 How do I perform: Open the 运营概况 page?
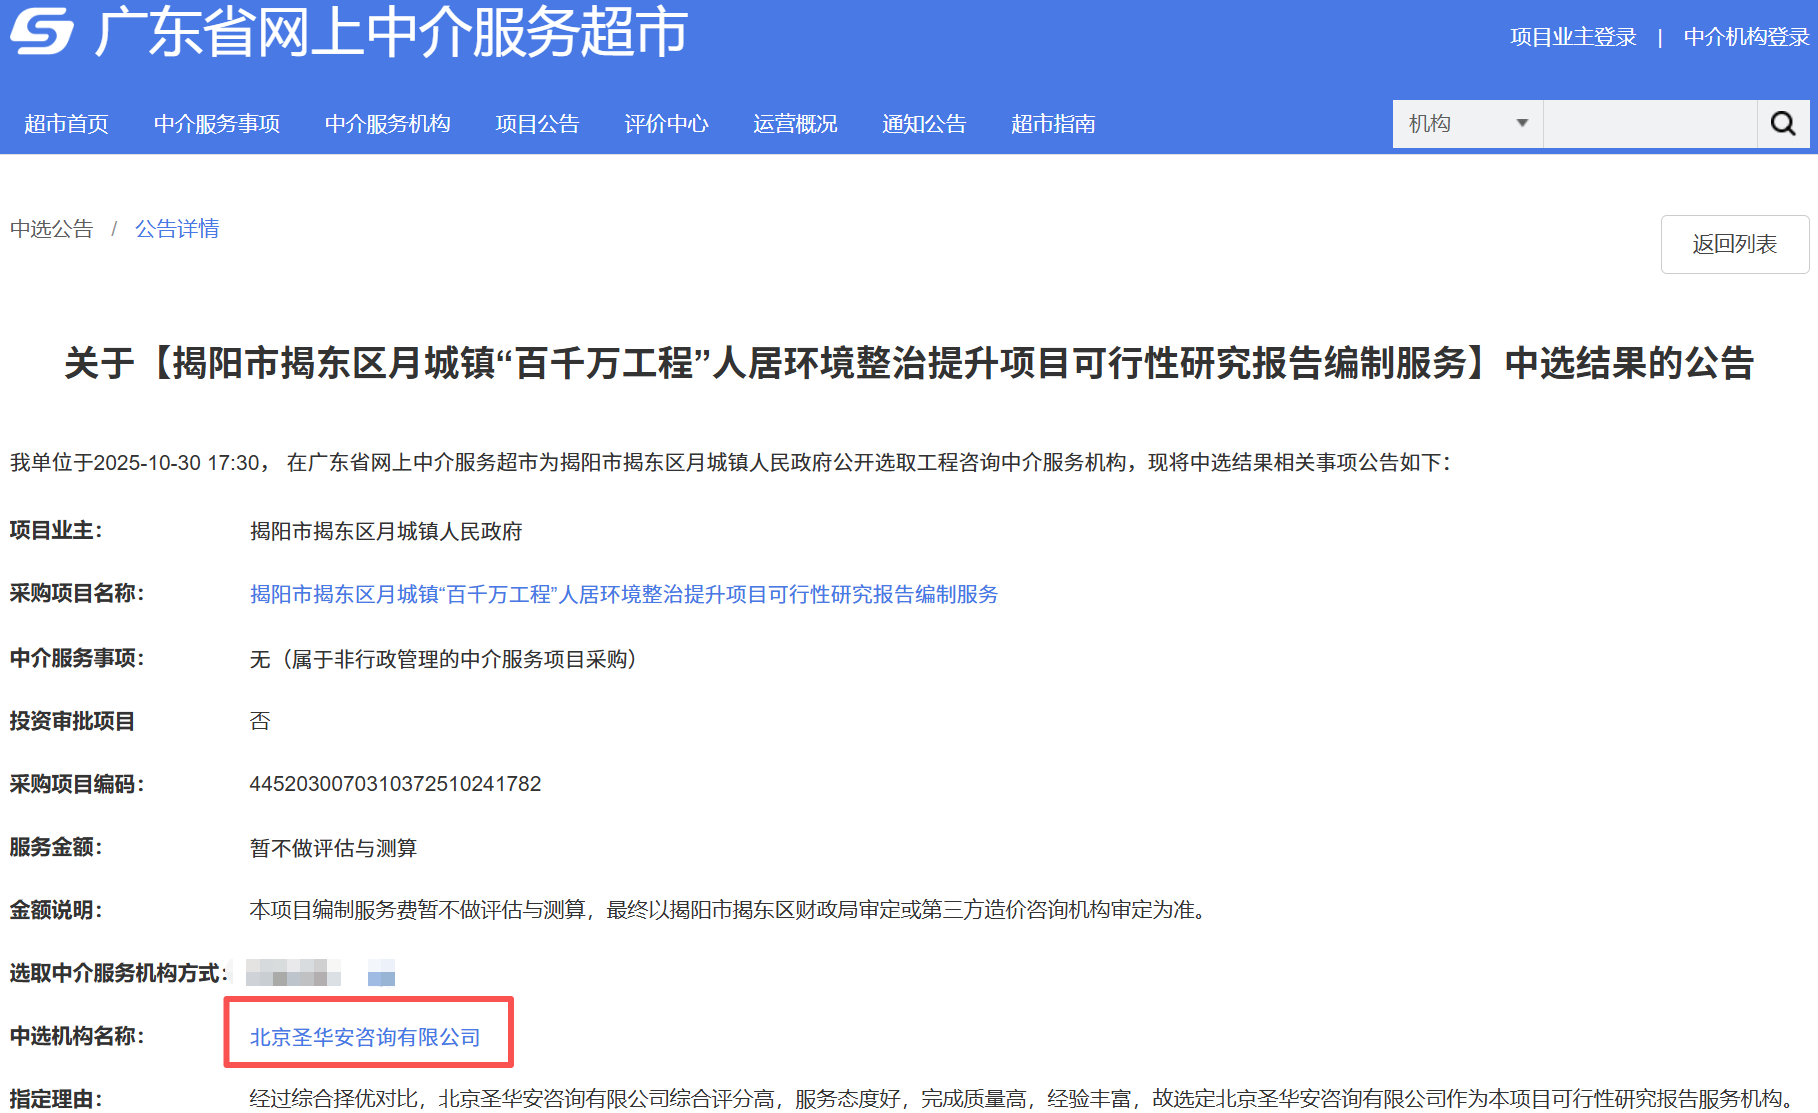click(795, 123)
